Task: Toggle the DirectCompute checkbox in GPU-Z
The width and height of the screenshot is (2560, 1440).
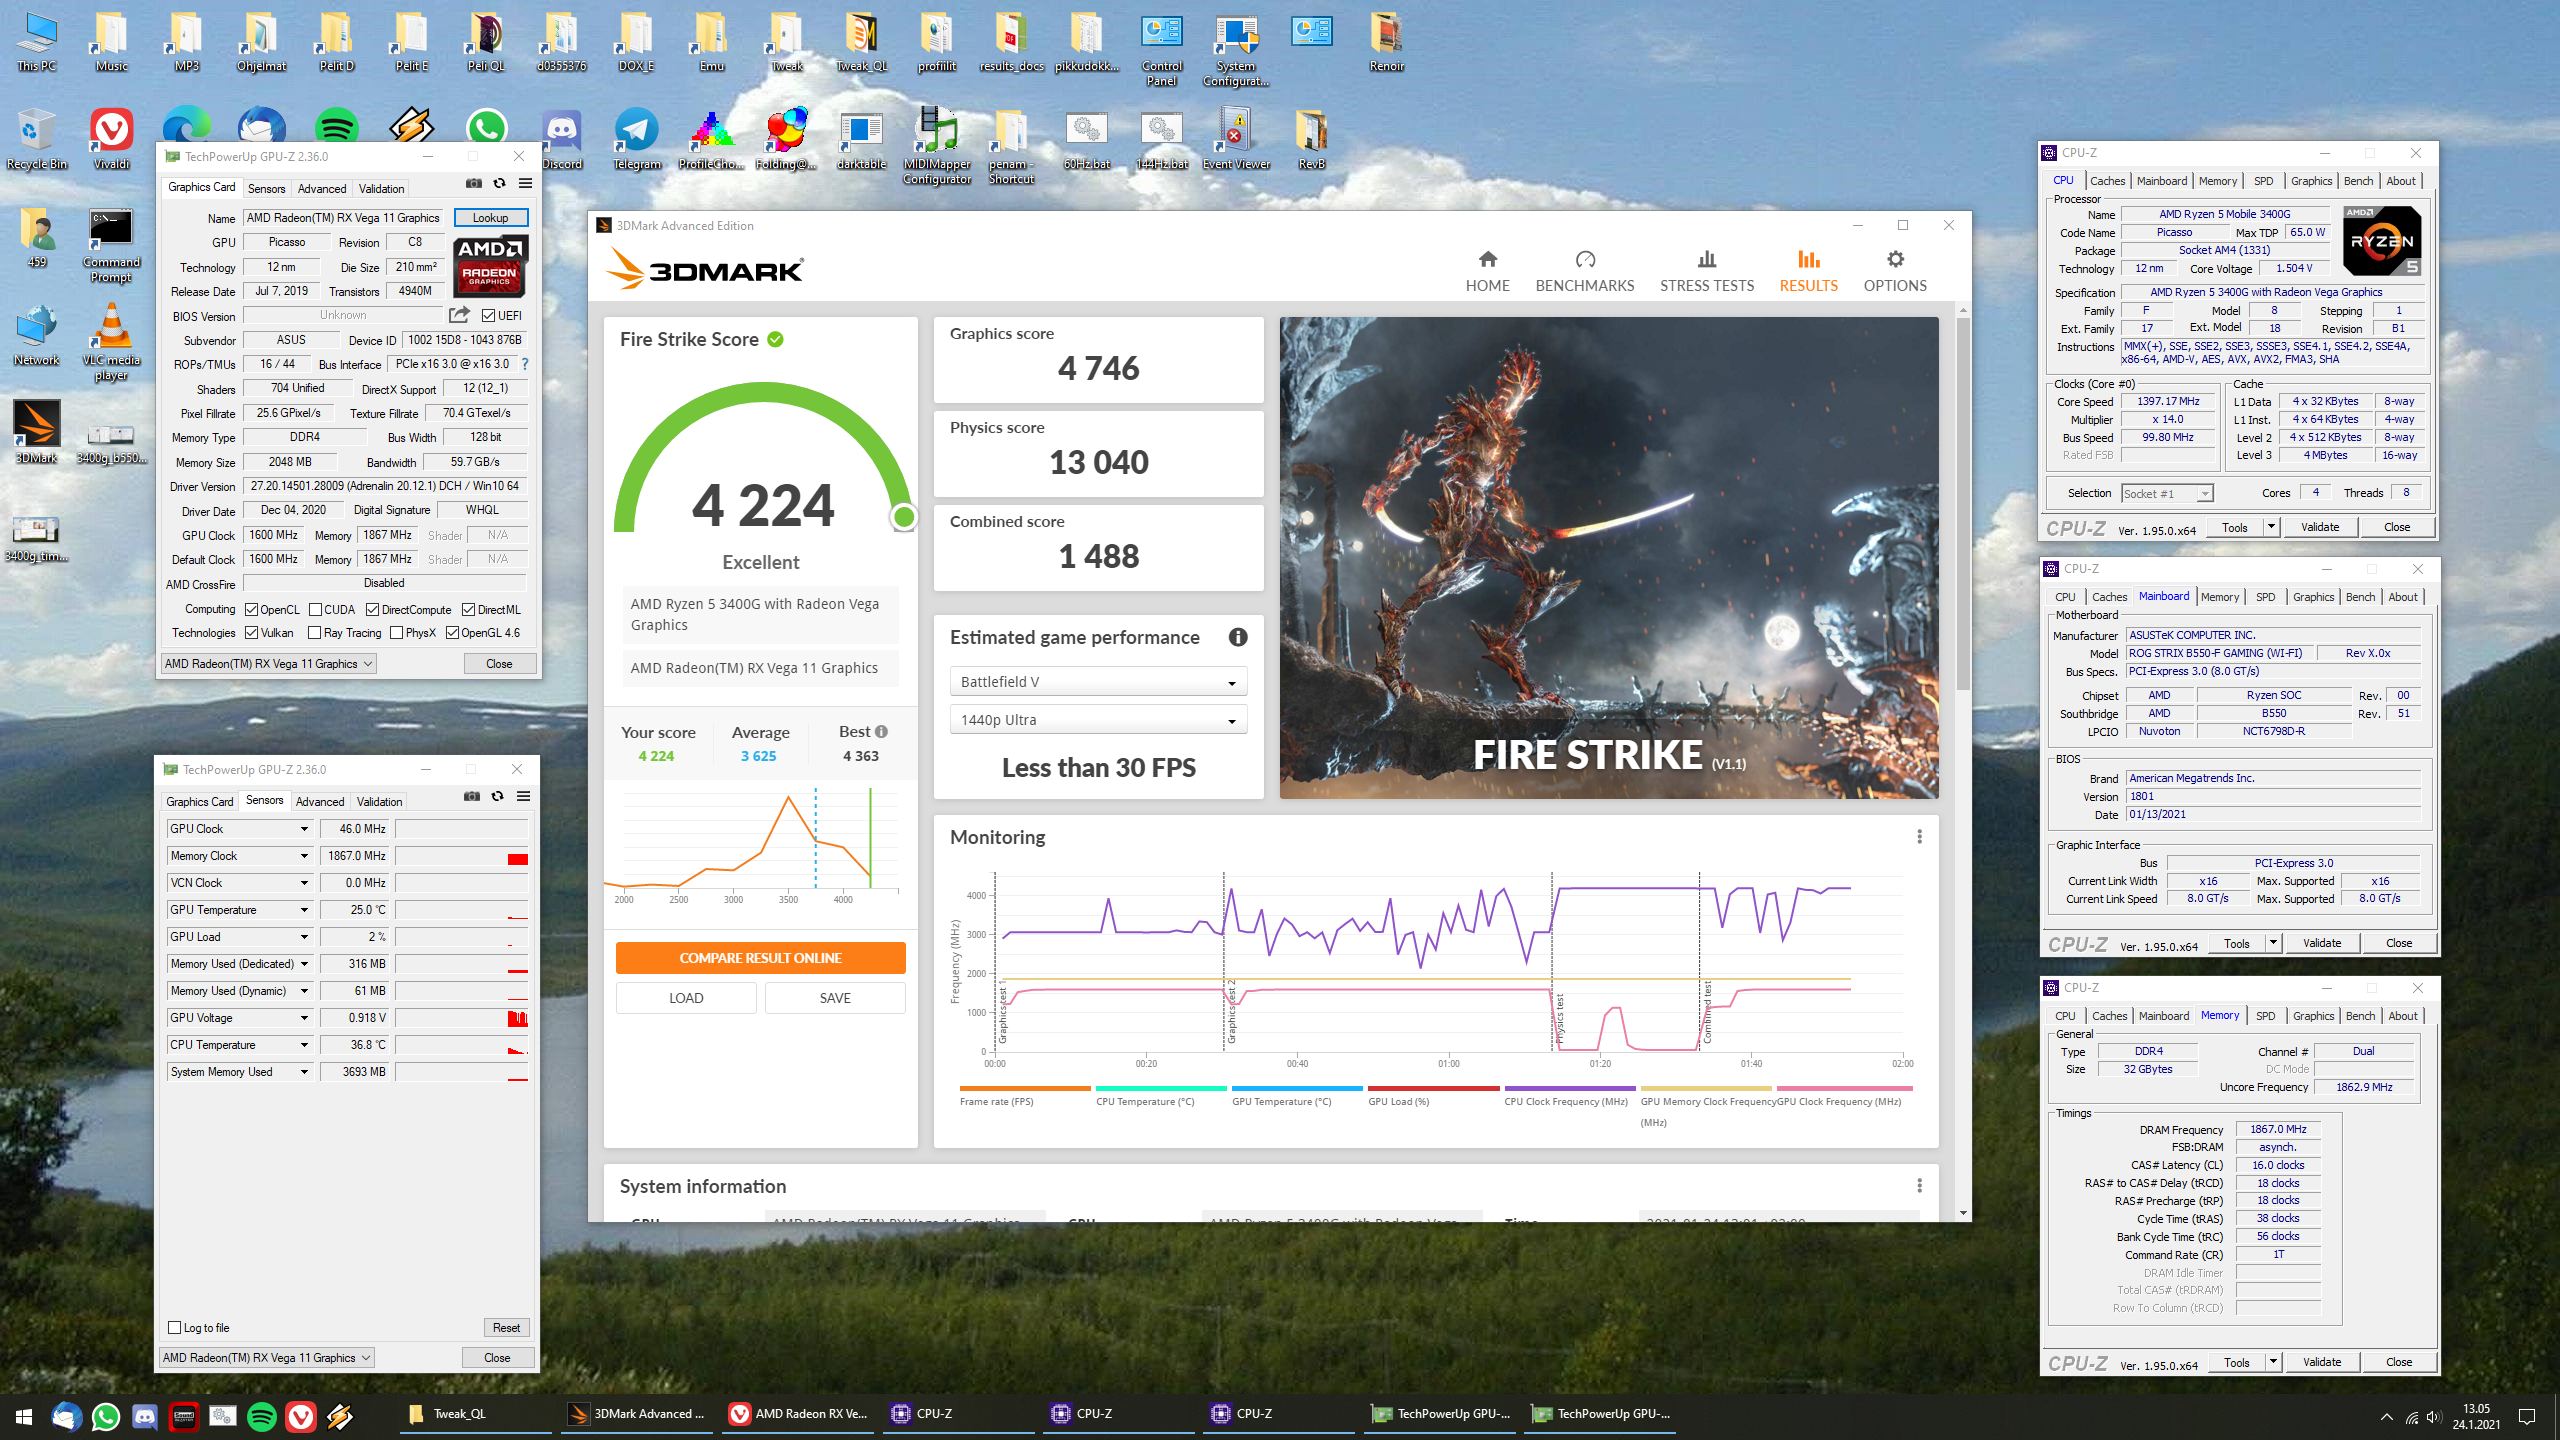Action: pos(373,610)
